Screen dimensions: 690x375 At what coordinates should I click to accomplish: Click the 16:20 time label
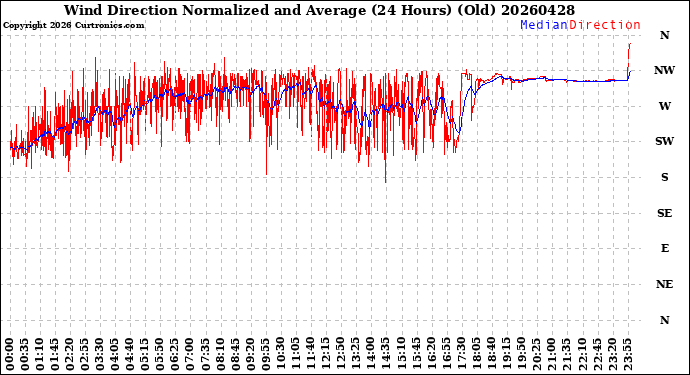[x=431, y=354]
